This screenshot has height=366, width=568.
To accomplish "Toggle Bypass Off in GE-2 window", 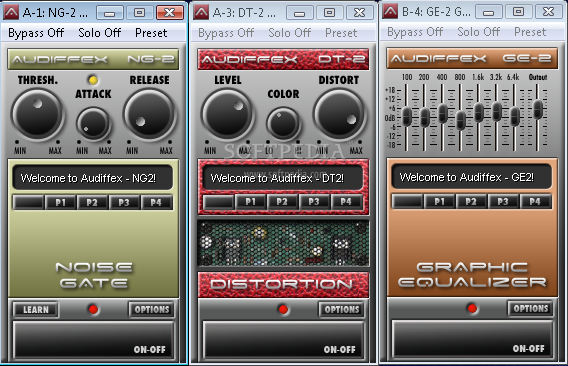I will pos(415,32).
